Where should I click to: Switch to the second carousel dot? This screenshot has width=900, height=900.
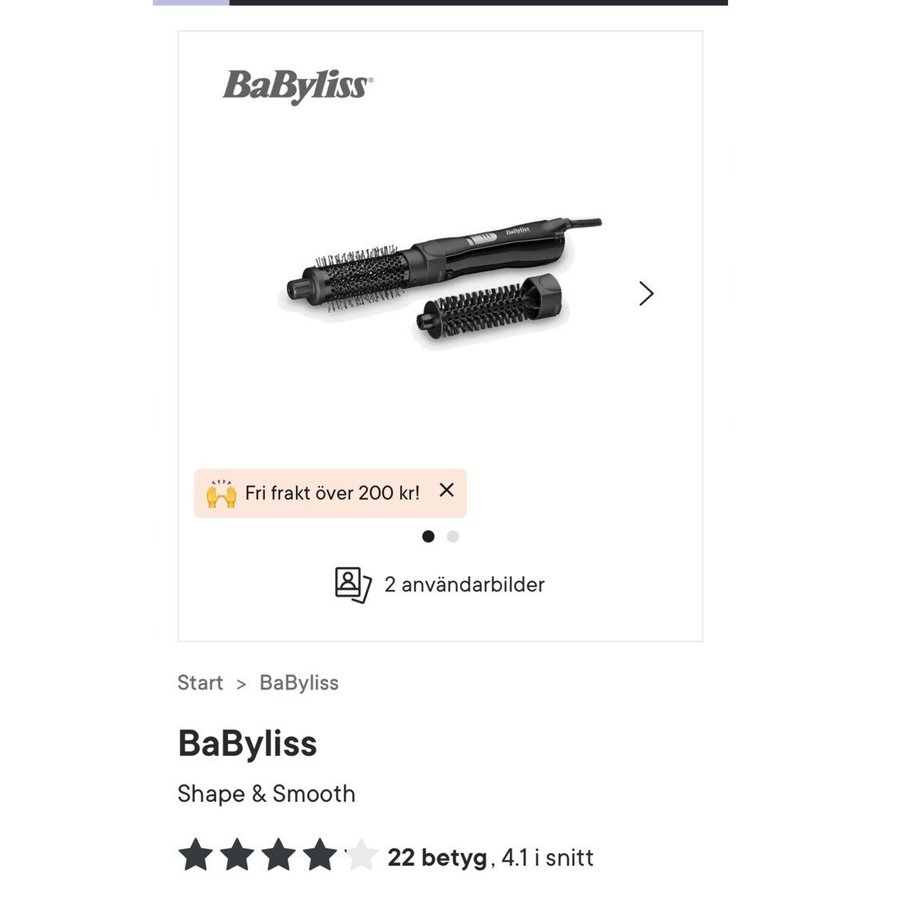[453, 536]
